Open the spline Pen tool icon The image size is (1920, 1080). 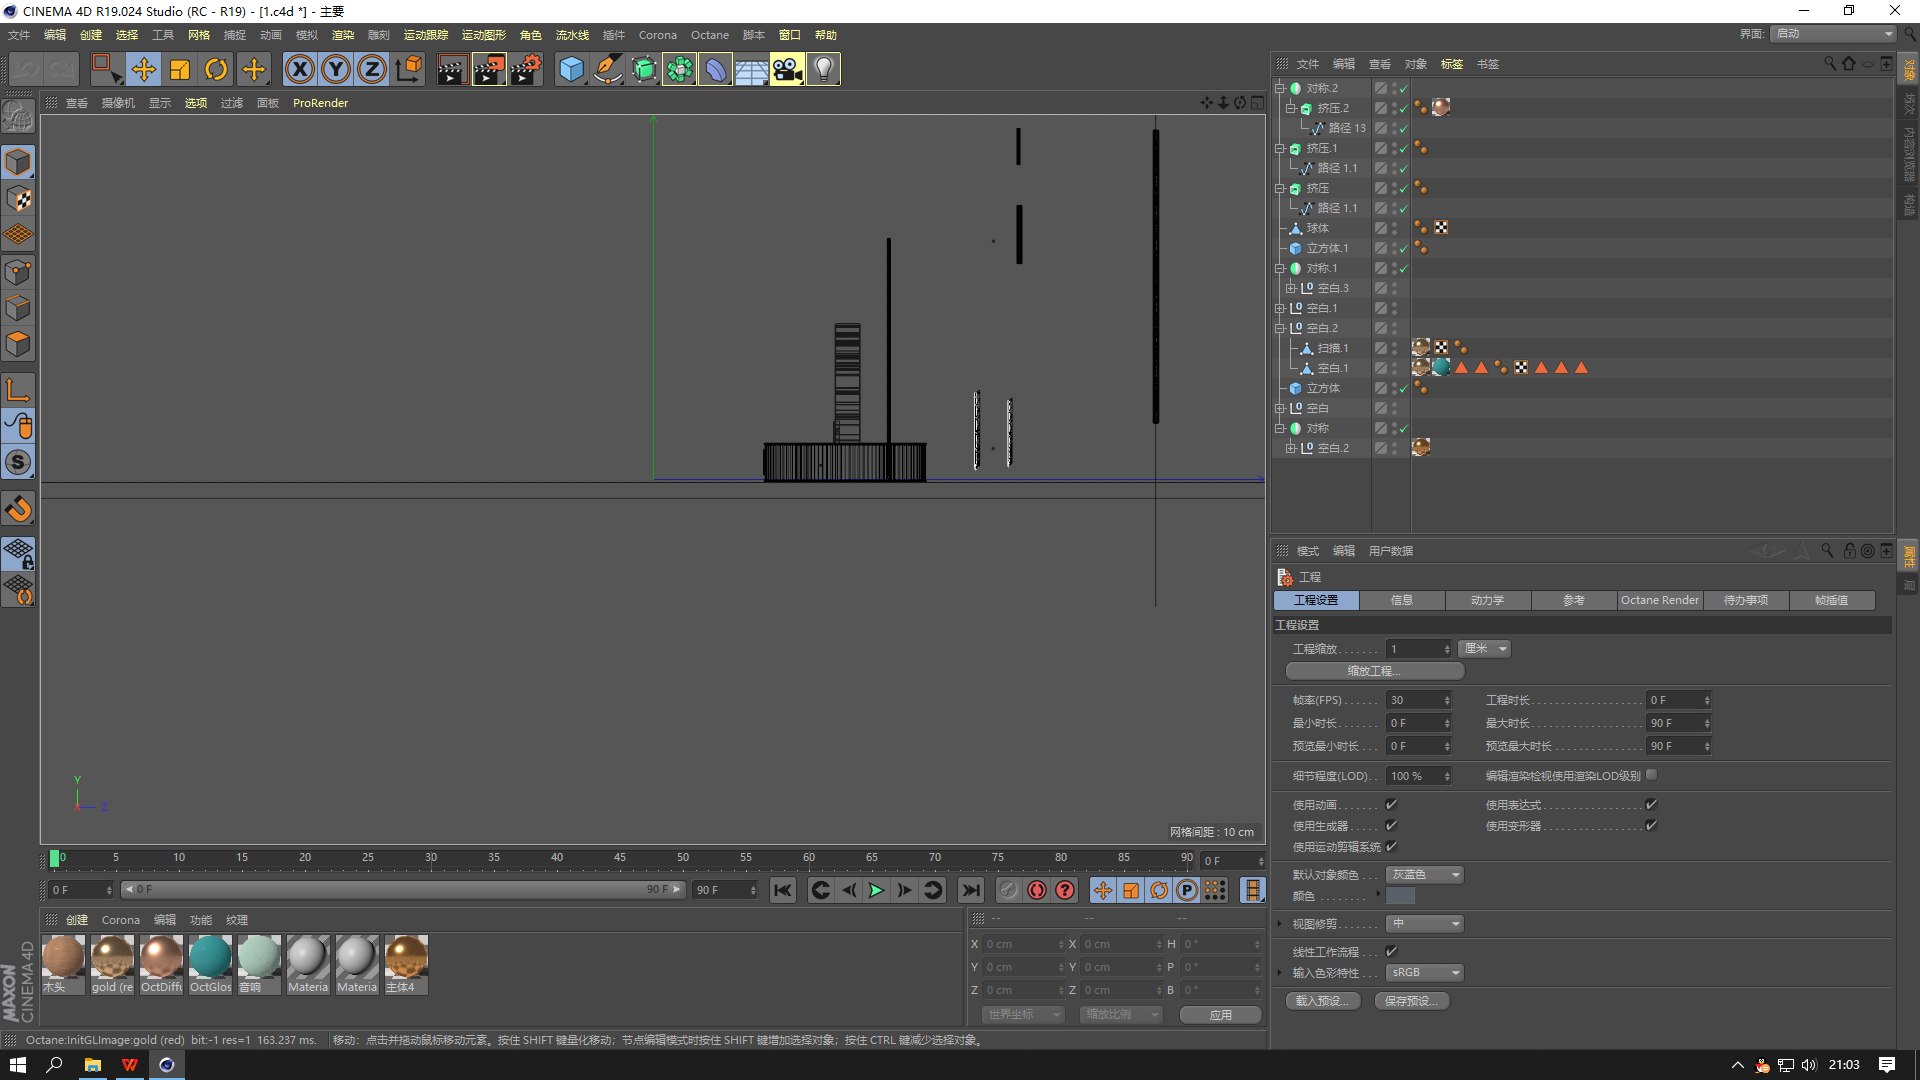pos(607,69)
